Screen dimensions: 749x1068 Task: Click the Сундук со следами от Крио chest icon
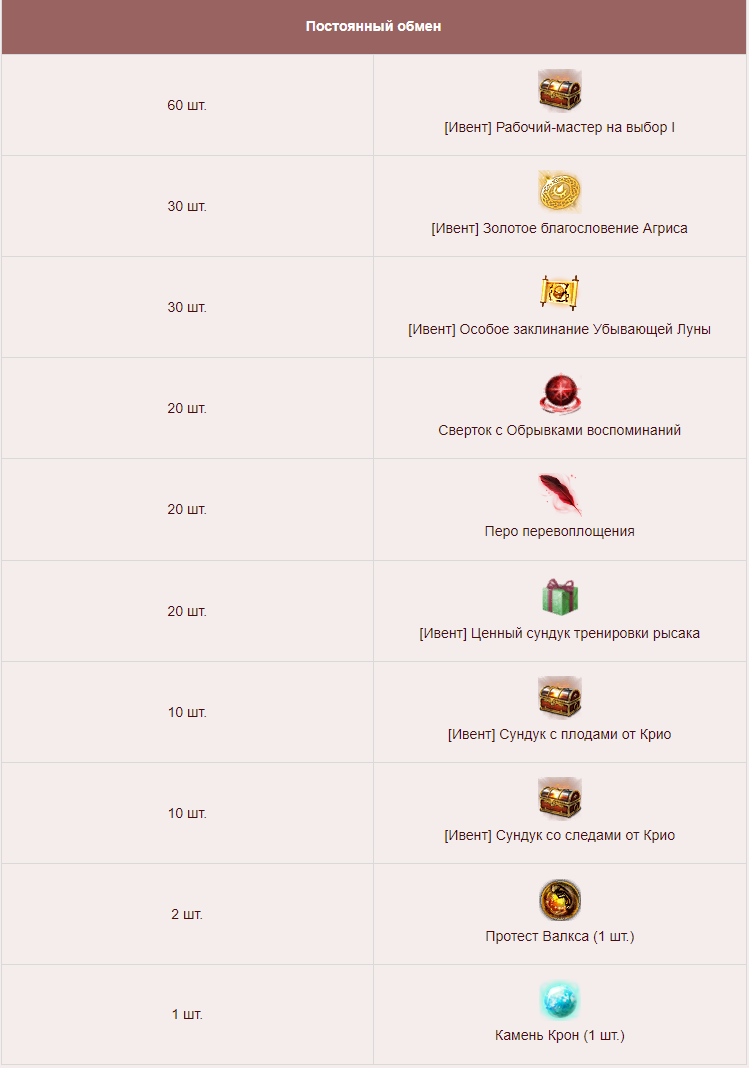(x=560, y=798)
